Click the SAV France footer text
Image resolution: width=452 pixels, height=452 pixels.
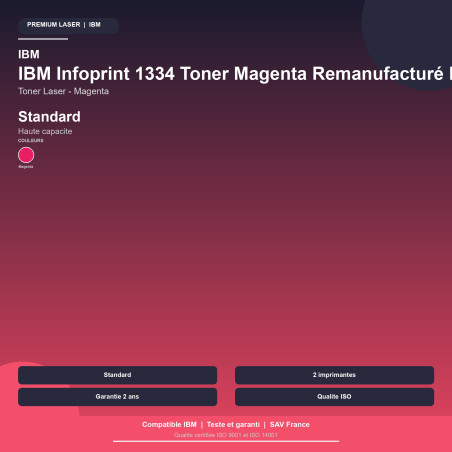(x=290, y=425)
